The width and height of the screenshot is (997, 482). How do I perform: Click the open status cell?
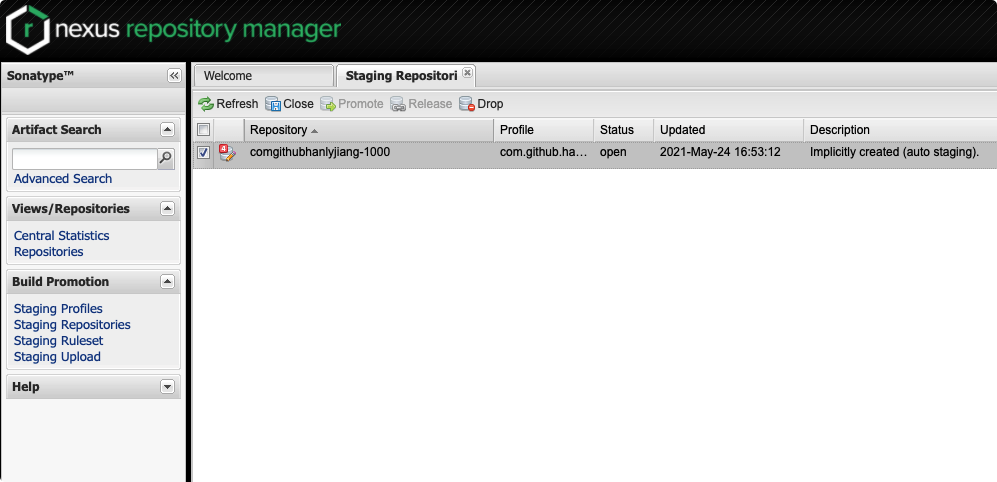coord(613,153)
